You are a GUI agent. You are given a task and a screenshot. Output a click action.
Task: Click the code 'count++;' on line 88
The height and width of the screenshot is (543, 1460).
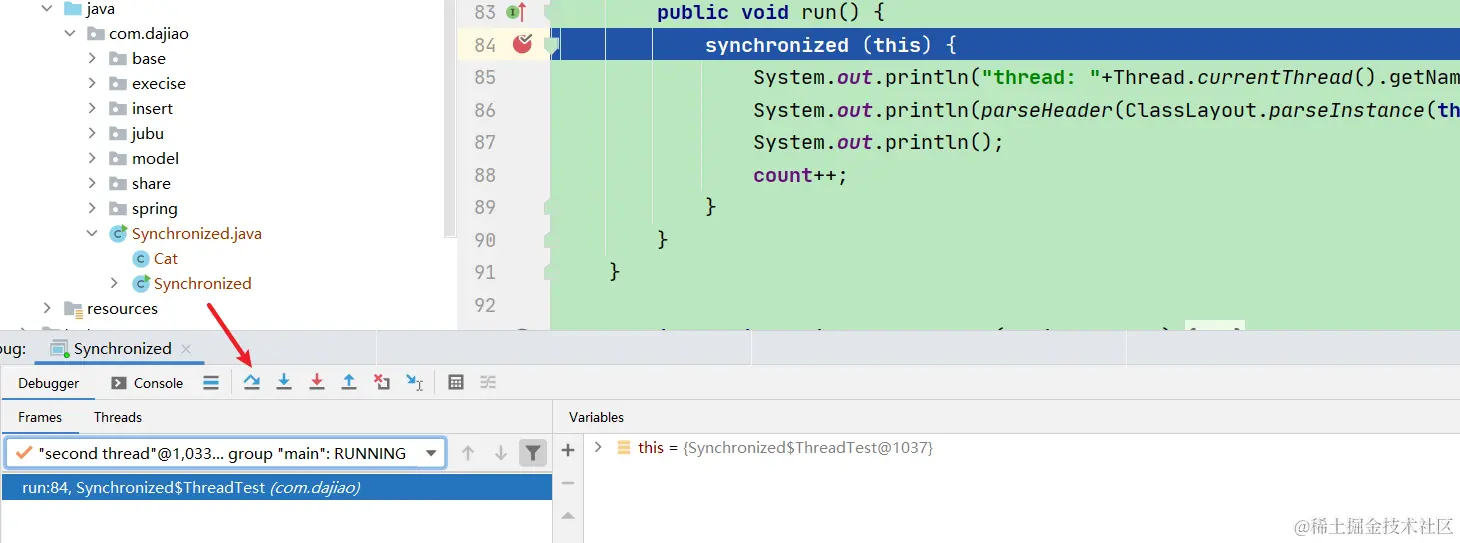pos(800,175)
